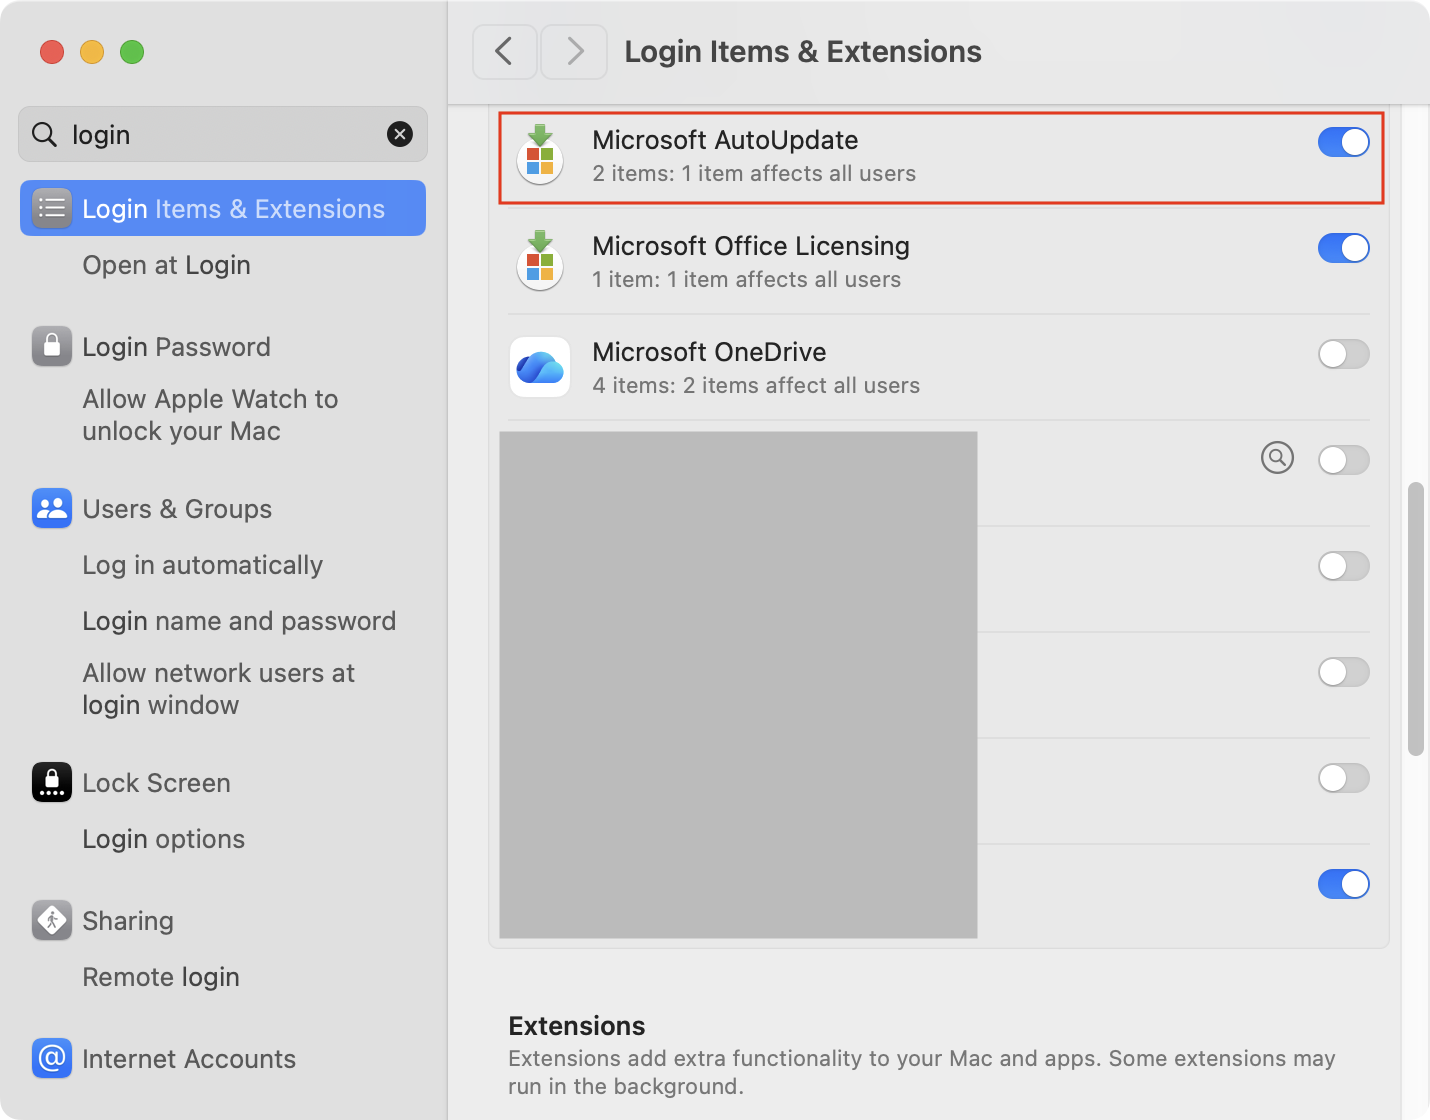The width and height of the screenshot is (1430, 1120).
Task: Select the Sharing sidebar item
Action: 223,920
